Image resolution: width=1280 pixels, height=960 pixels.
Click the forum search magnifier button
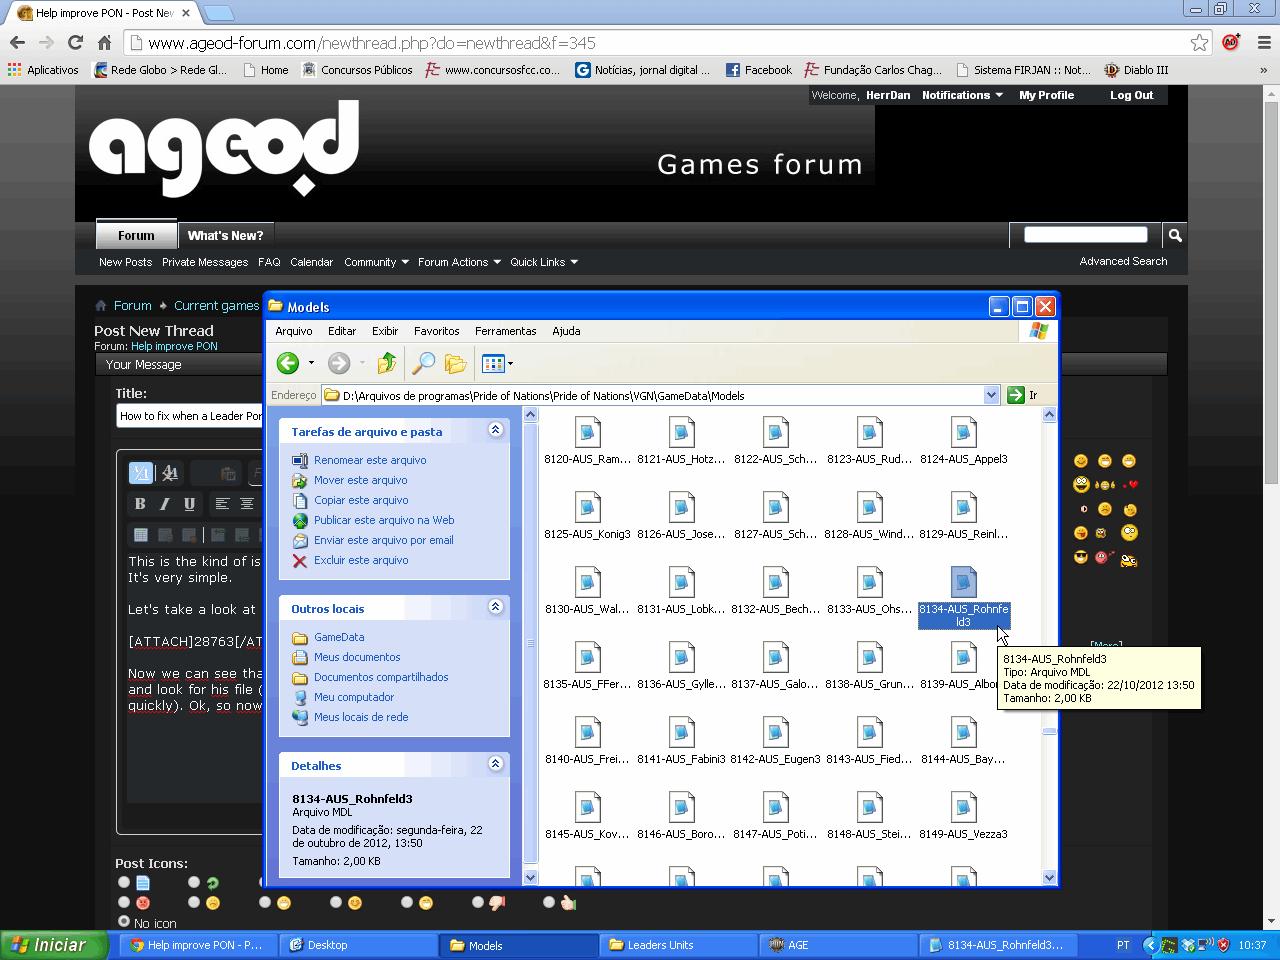(x=1175, y=235)
